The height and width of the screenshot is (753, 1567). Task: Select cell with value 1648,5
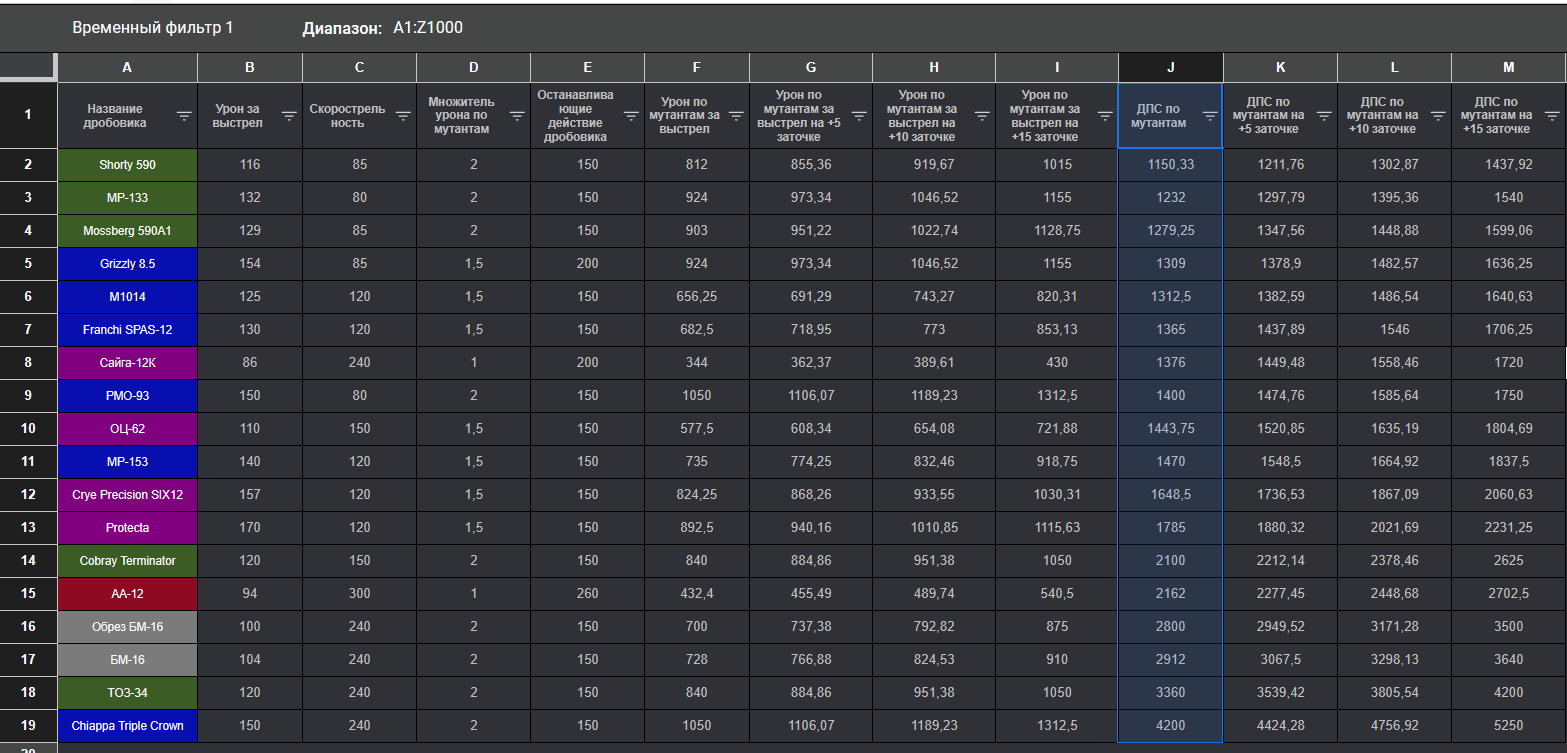coord(1170,494)
